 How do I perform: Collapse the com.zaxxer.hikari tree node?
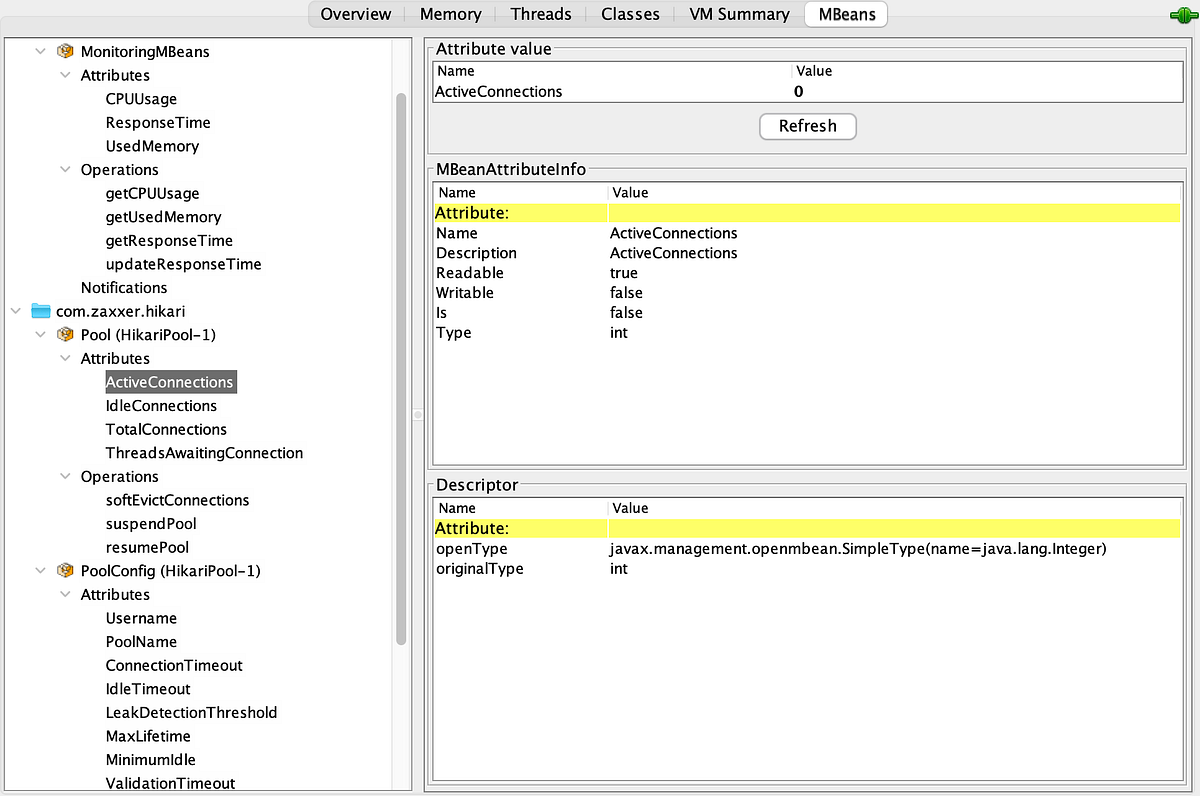[15, 311]
